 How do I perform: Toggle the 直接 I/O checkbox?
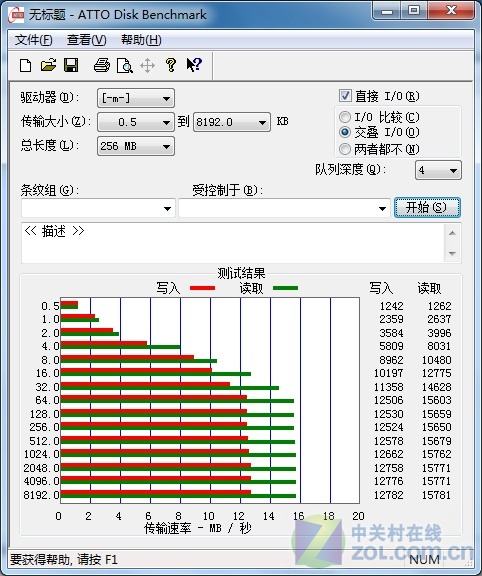(345, 96)
